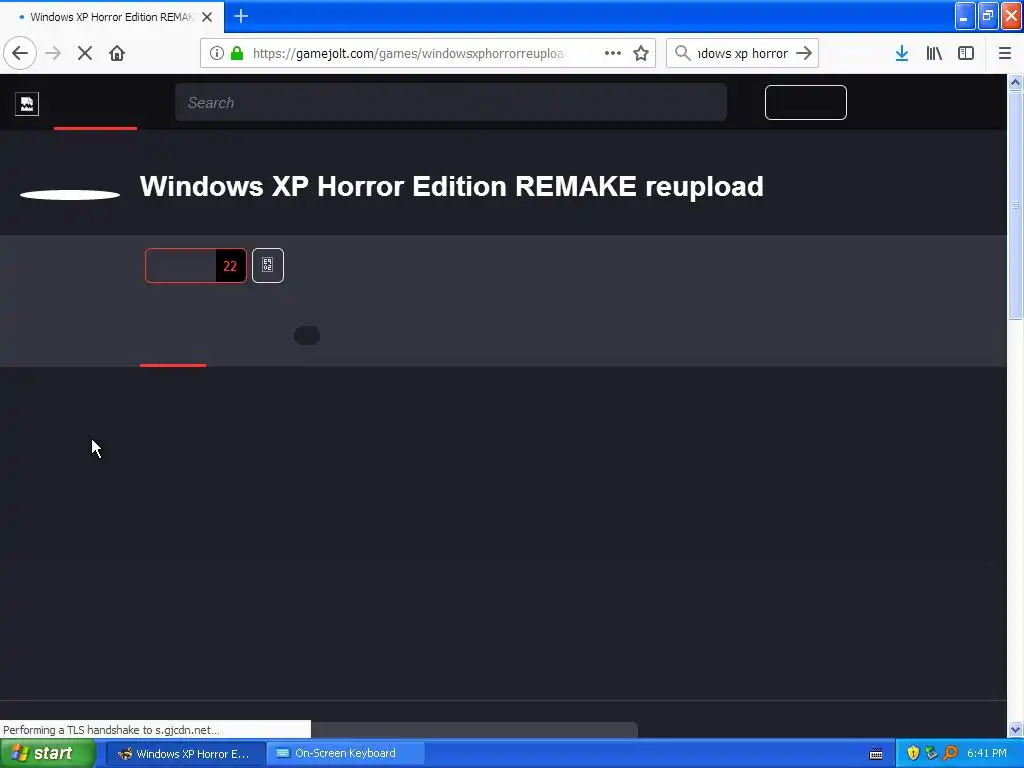Screen dimensions: 1024x768
Task: Click the outlined button beside Search
Action: 805,103
